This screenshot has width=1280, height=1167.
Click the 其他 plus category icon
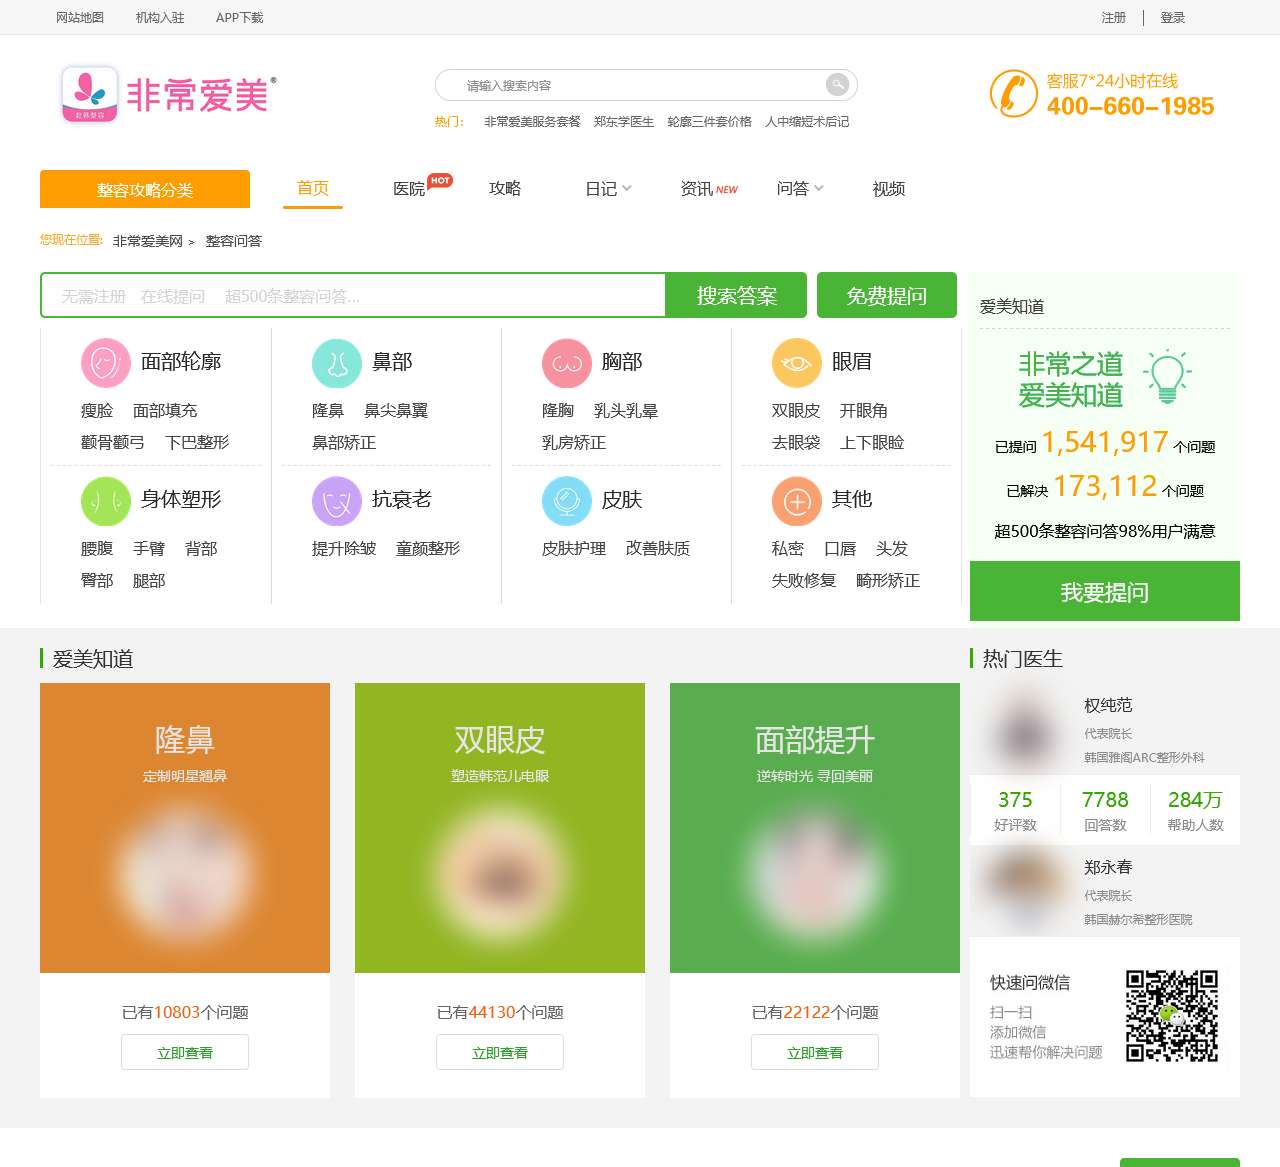point(795,501)
